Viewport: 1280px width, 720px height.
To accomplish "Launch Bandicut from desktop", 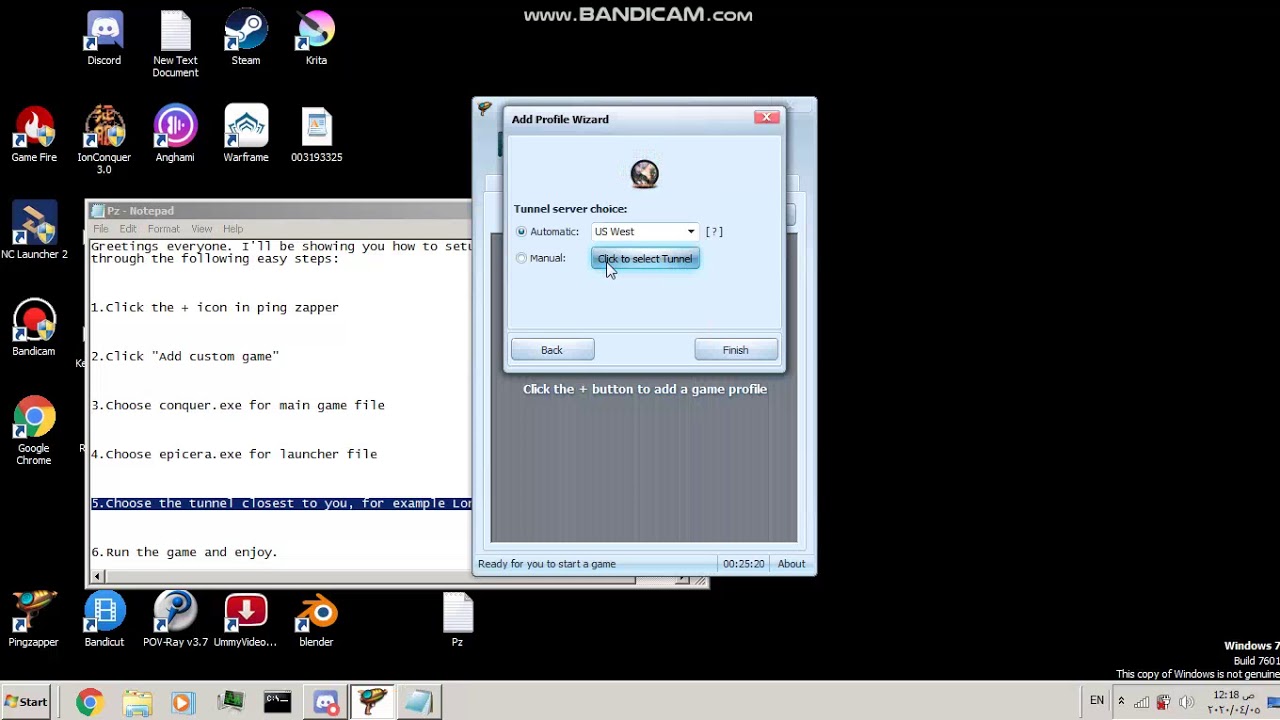I will (x=104, y=620).
